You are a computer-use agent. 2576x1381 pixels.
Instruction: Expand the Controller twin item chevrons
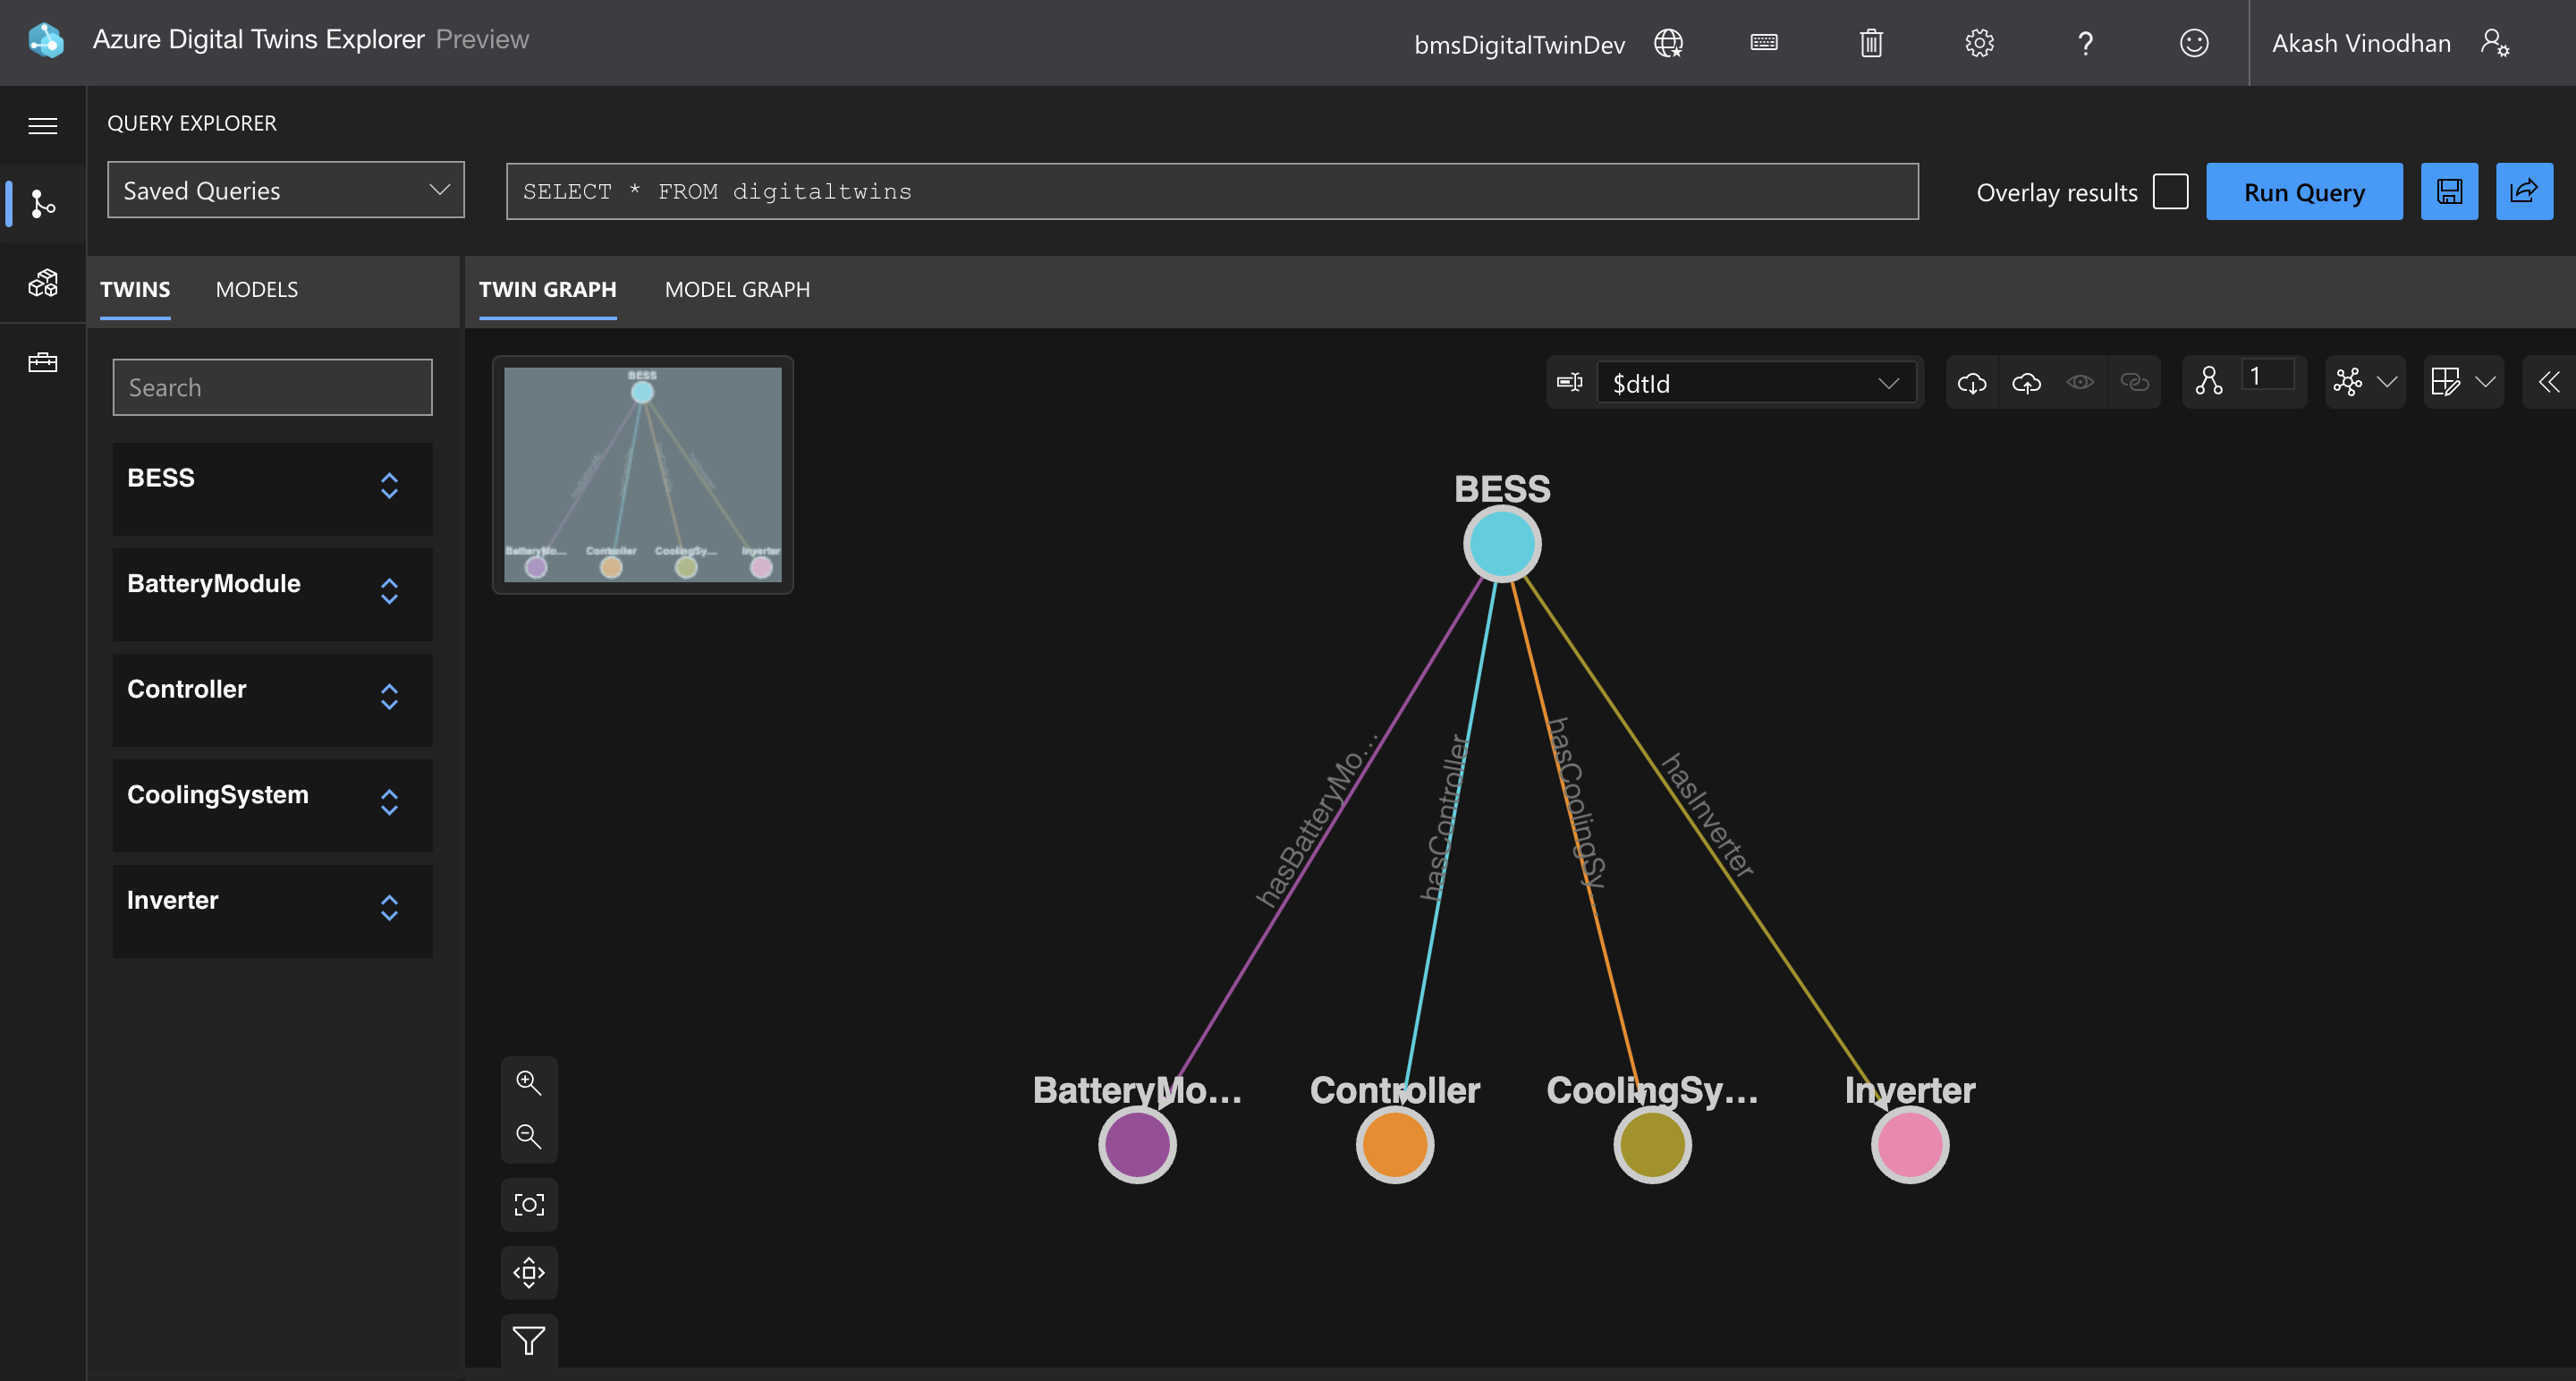390,697
